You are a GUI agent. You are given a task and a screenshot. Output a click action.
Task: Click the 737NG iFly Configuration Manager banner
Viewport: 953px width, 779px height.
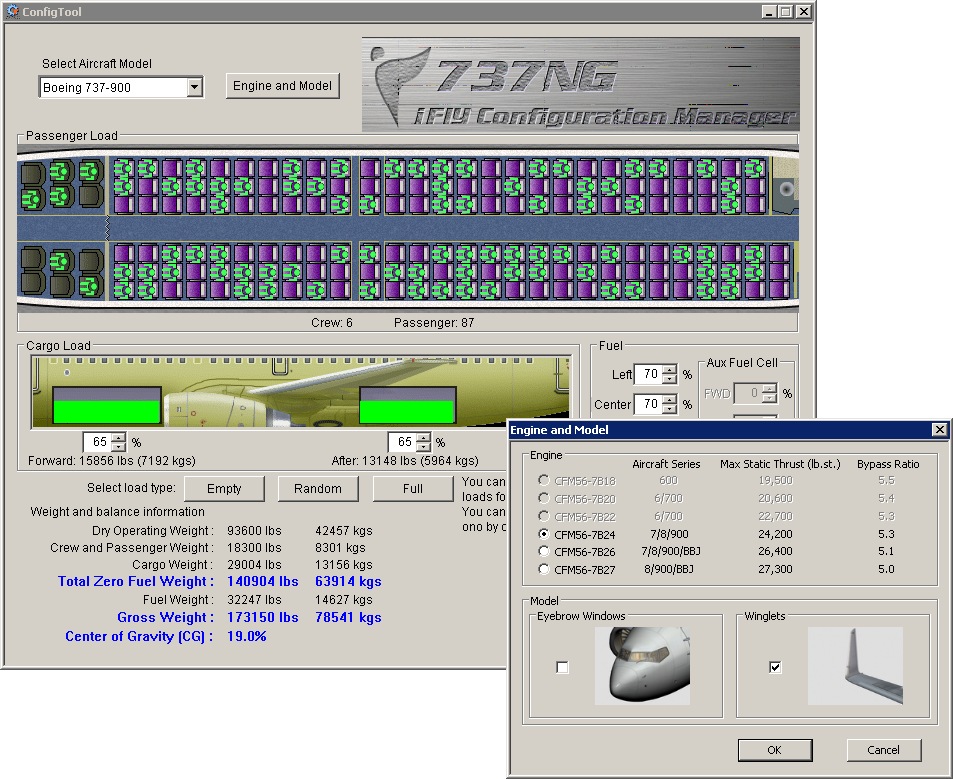[x=580, y=84]
